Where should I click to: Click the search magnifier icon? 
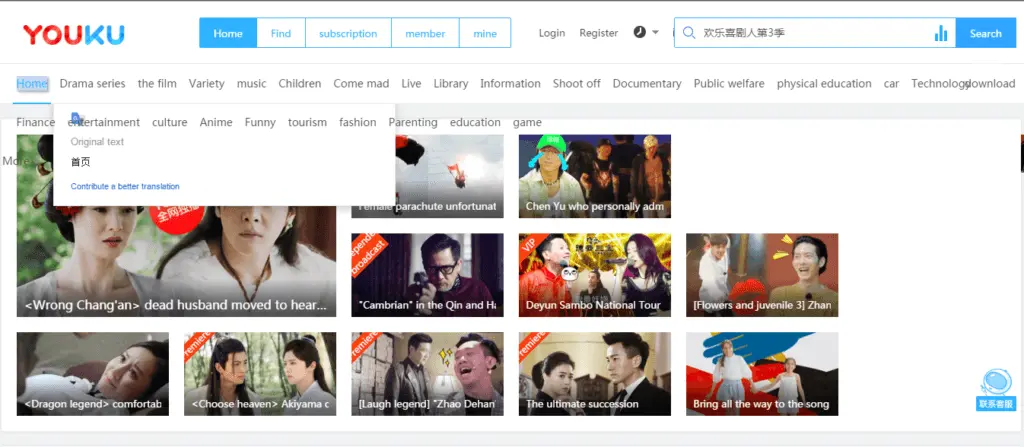tap(688, 33)
